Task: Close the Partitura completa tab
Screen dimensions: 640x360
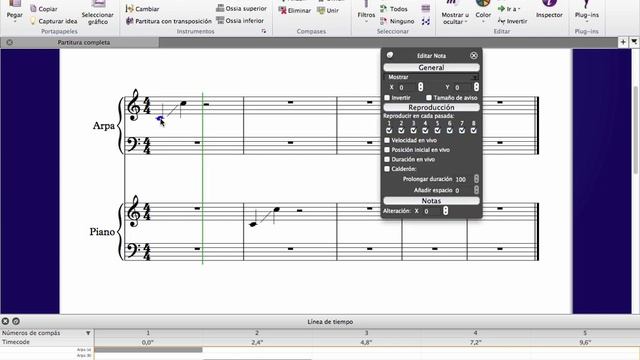Action: 9,42
